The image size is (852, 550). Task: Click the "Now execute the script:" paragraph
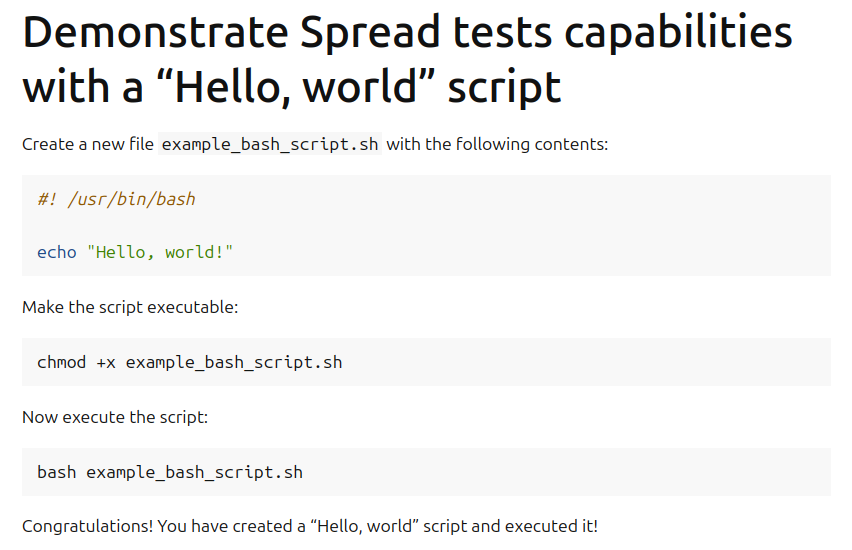pos(115,417)
